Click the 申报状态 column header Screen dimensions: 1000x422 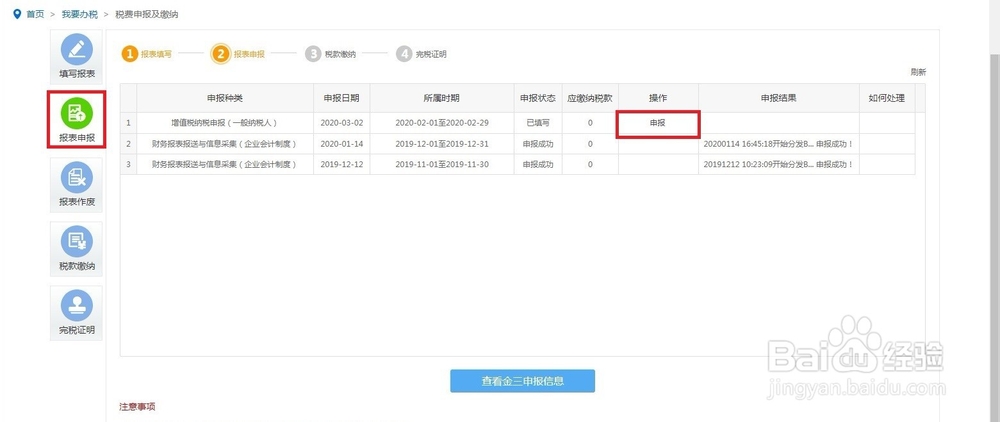coord(538,98)
